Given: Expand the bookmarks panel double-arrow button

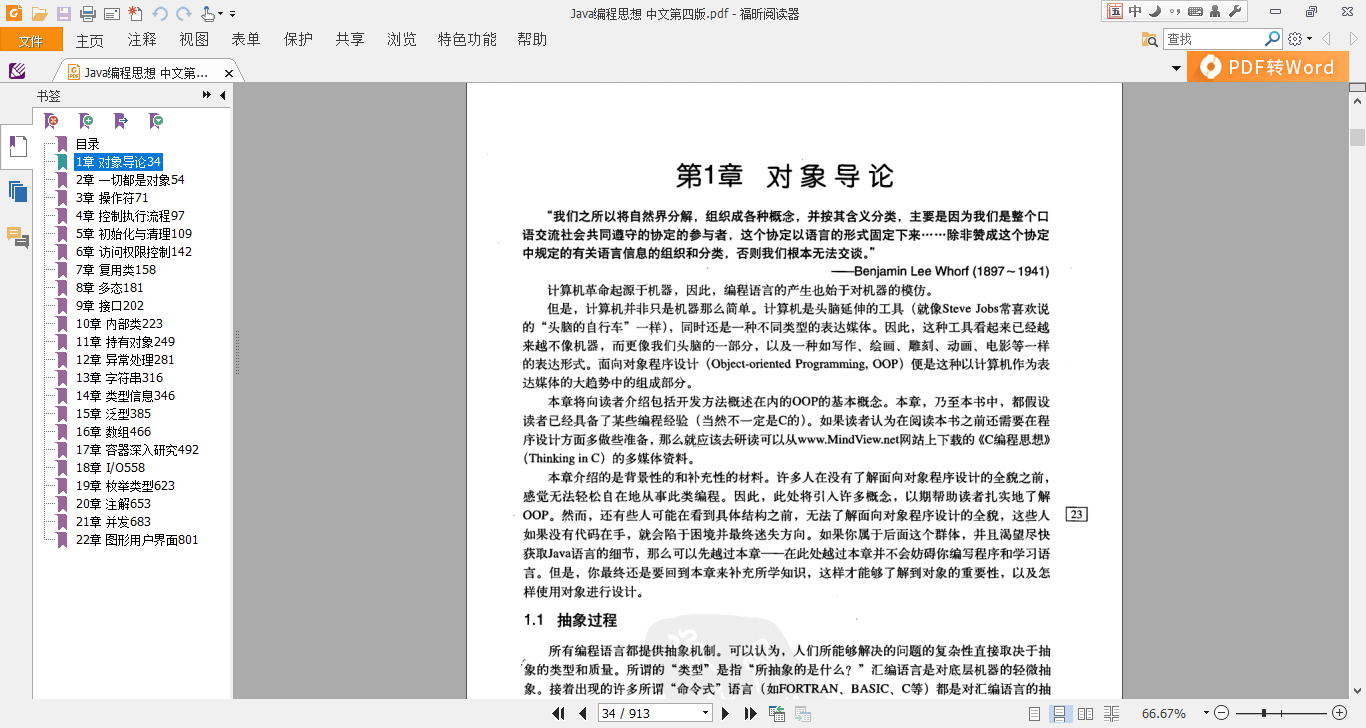Looking at the screenshot, I should click(207, 95).
